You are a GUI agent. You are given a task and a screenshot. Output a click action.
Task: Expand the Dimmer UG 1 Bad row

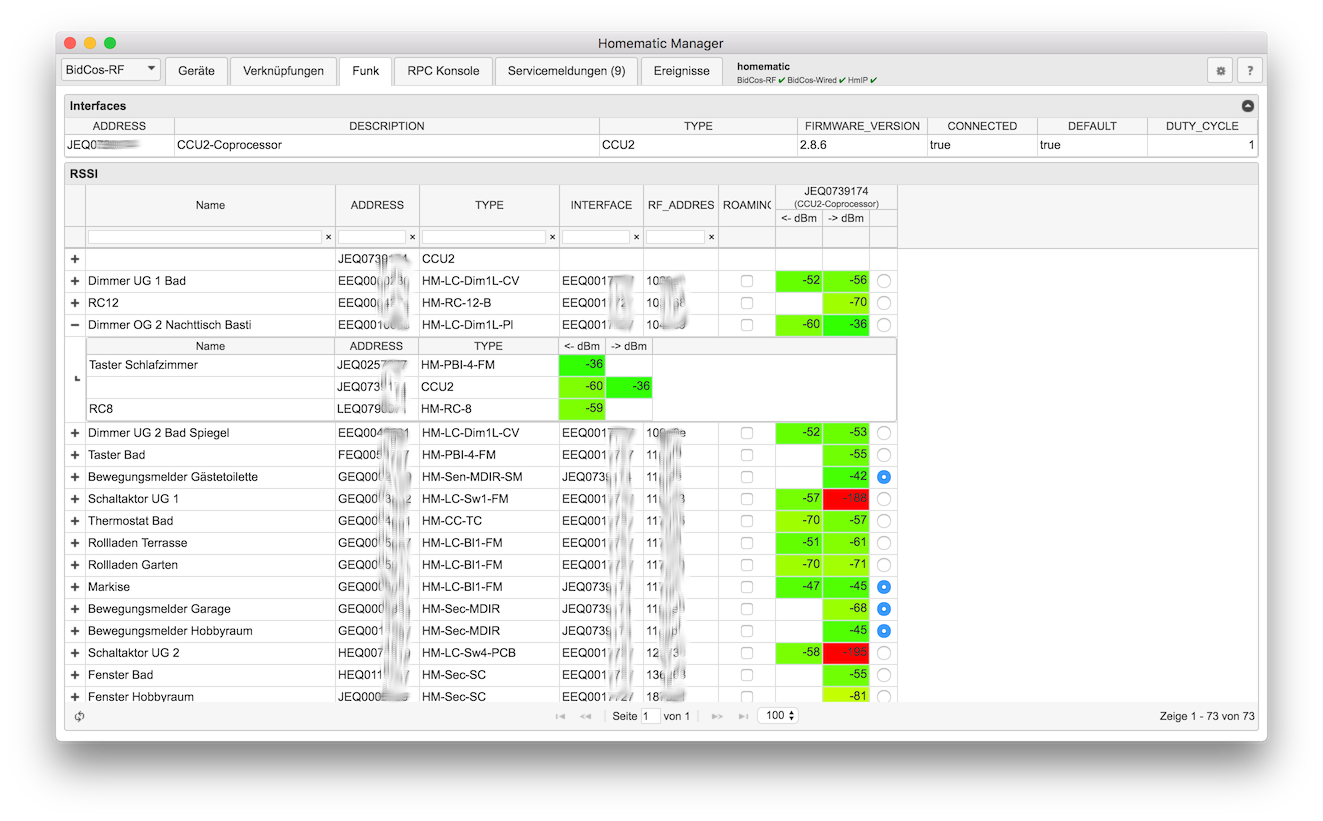75,281
